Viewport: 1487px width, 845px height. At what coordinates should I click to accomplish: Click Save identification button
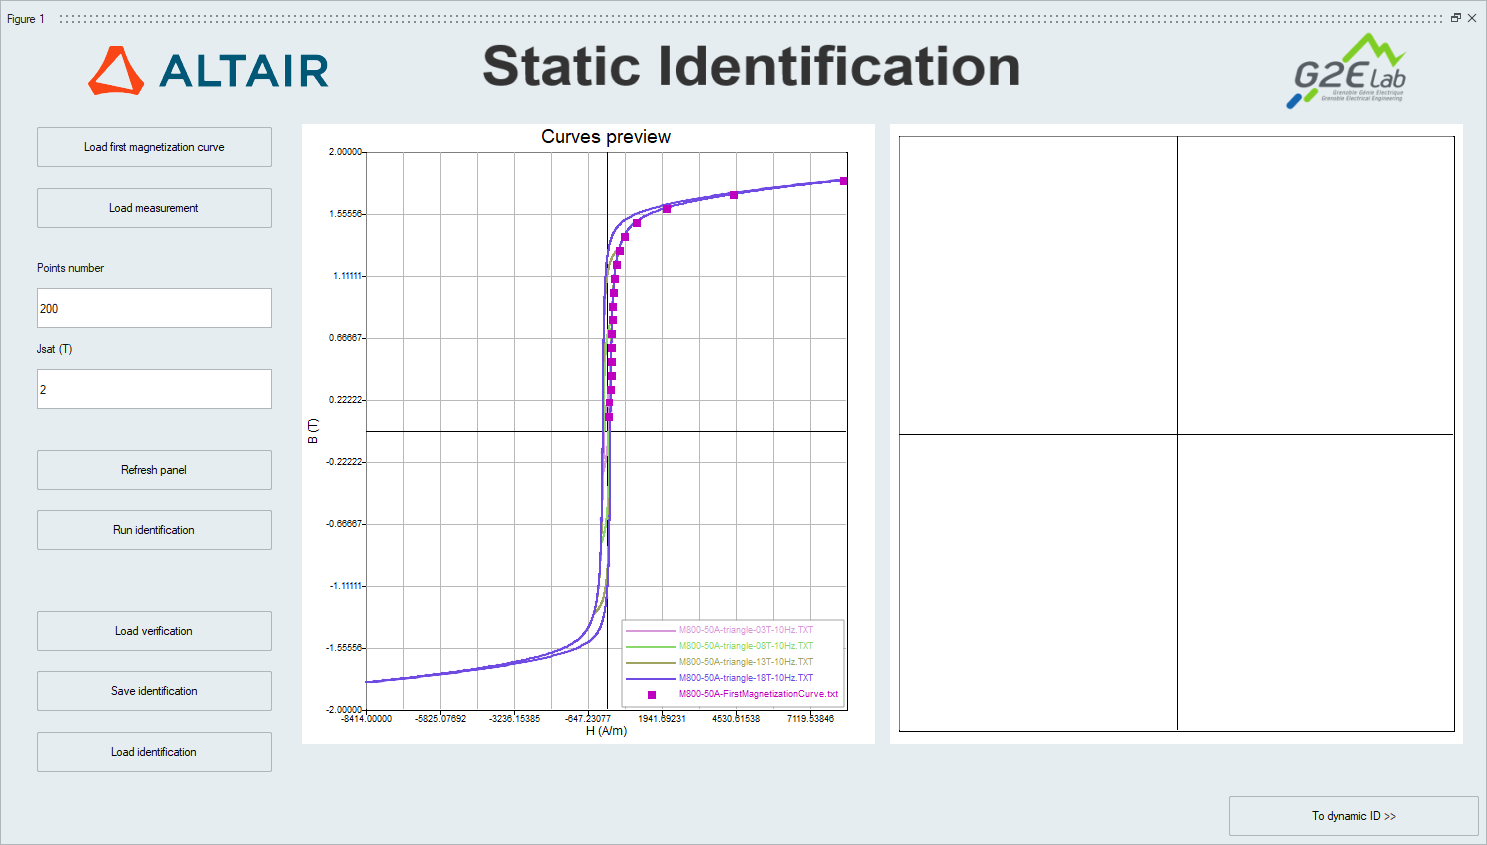click(154, 691)
